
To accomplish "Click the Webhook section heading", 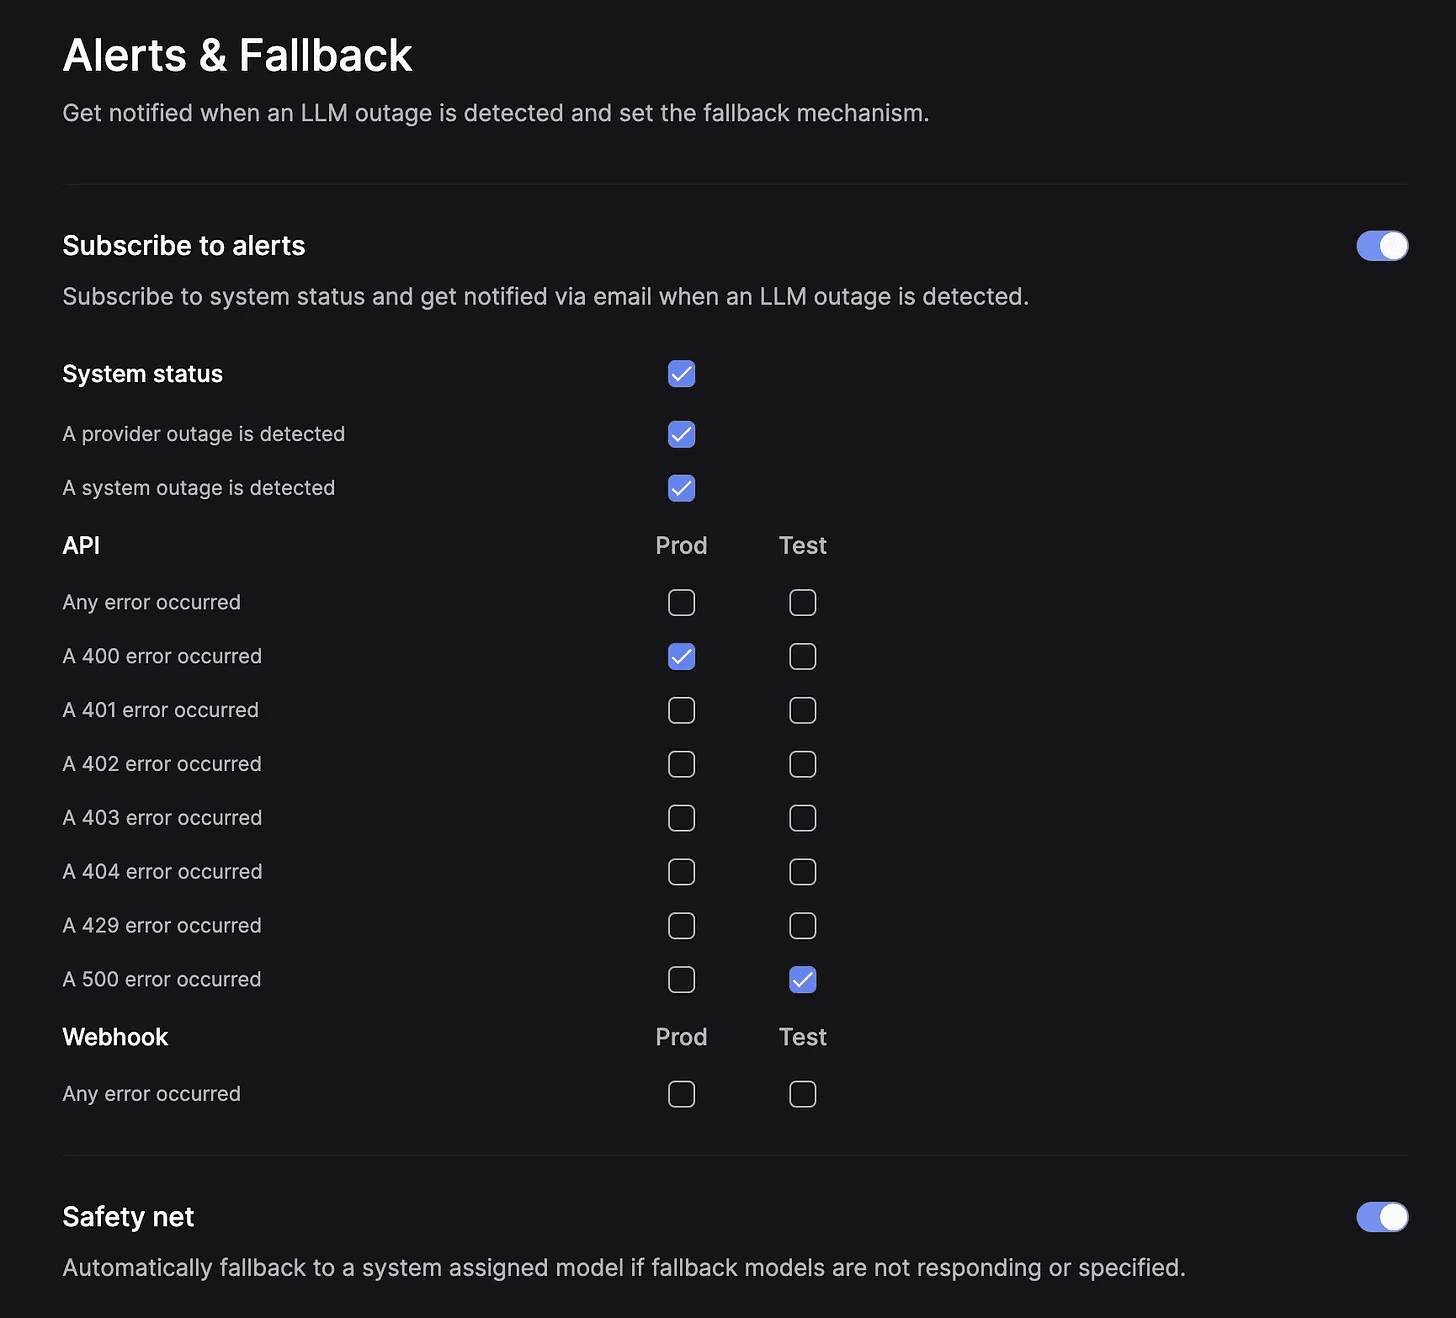I will coord(115,1037).
